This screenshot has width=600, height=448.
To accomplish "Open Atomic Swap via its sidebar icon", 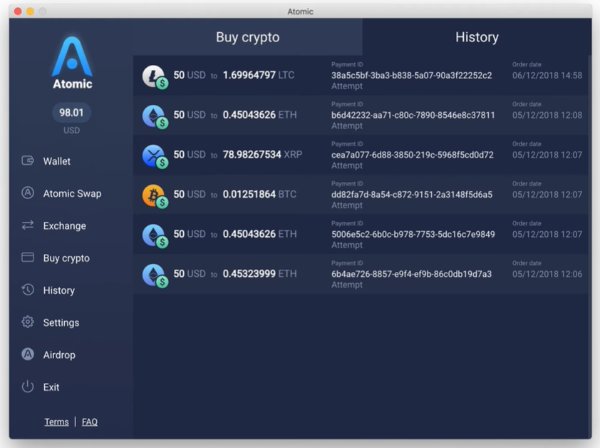I will tap(28, 193).
